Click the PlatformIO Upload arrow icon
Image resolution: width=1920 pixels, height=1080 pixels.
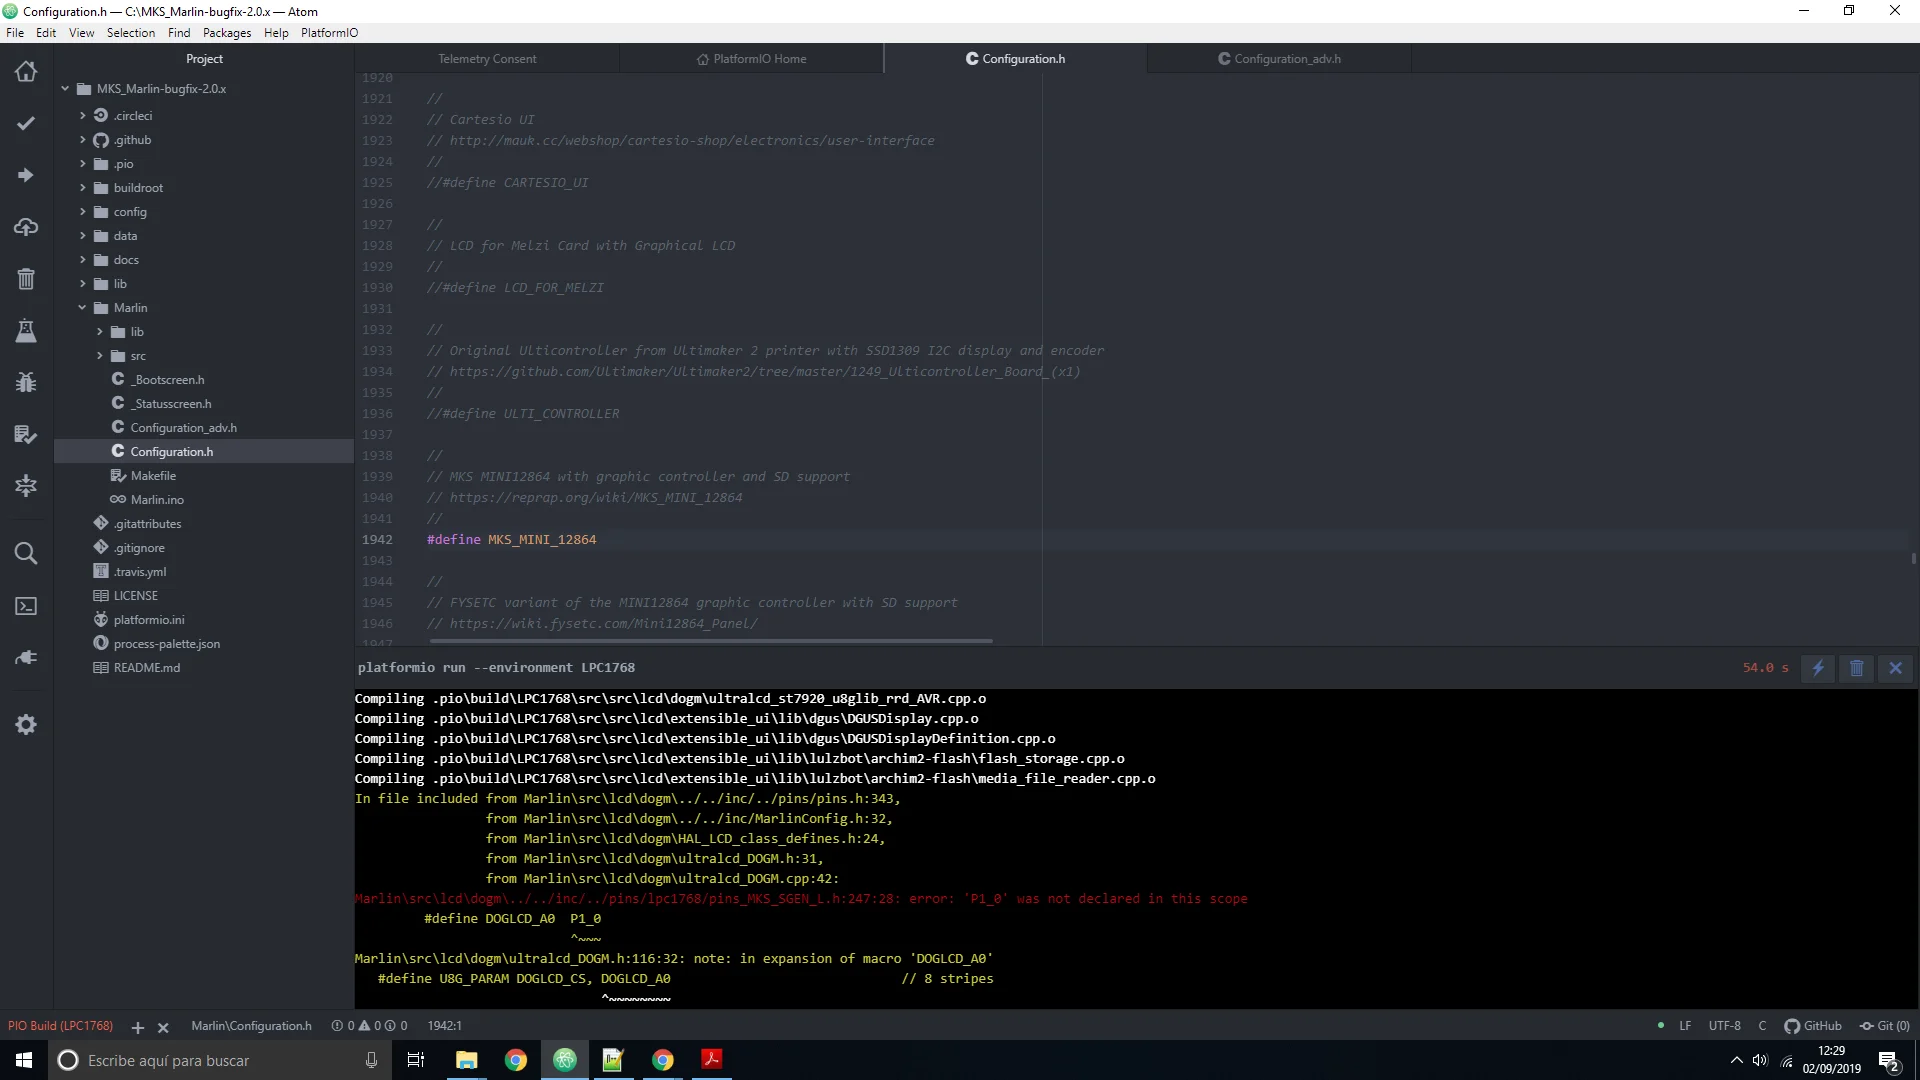(26, 175)
